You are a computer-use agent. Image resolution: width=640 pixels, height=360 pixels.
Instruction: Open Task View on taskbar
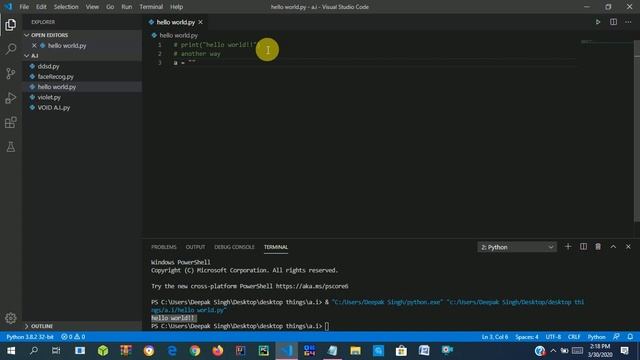(56, 351)
